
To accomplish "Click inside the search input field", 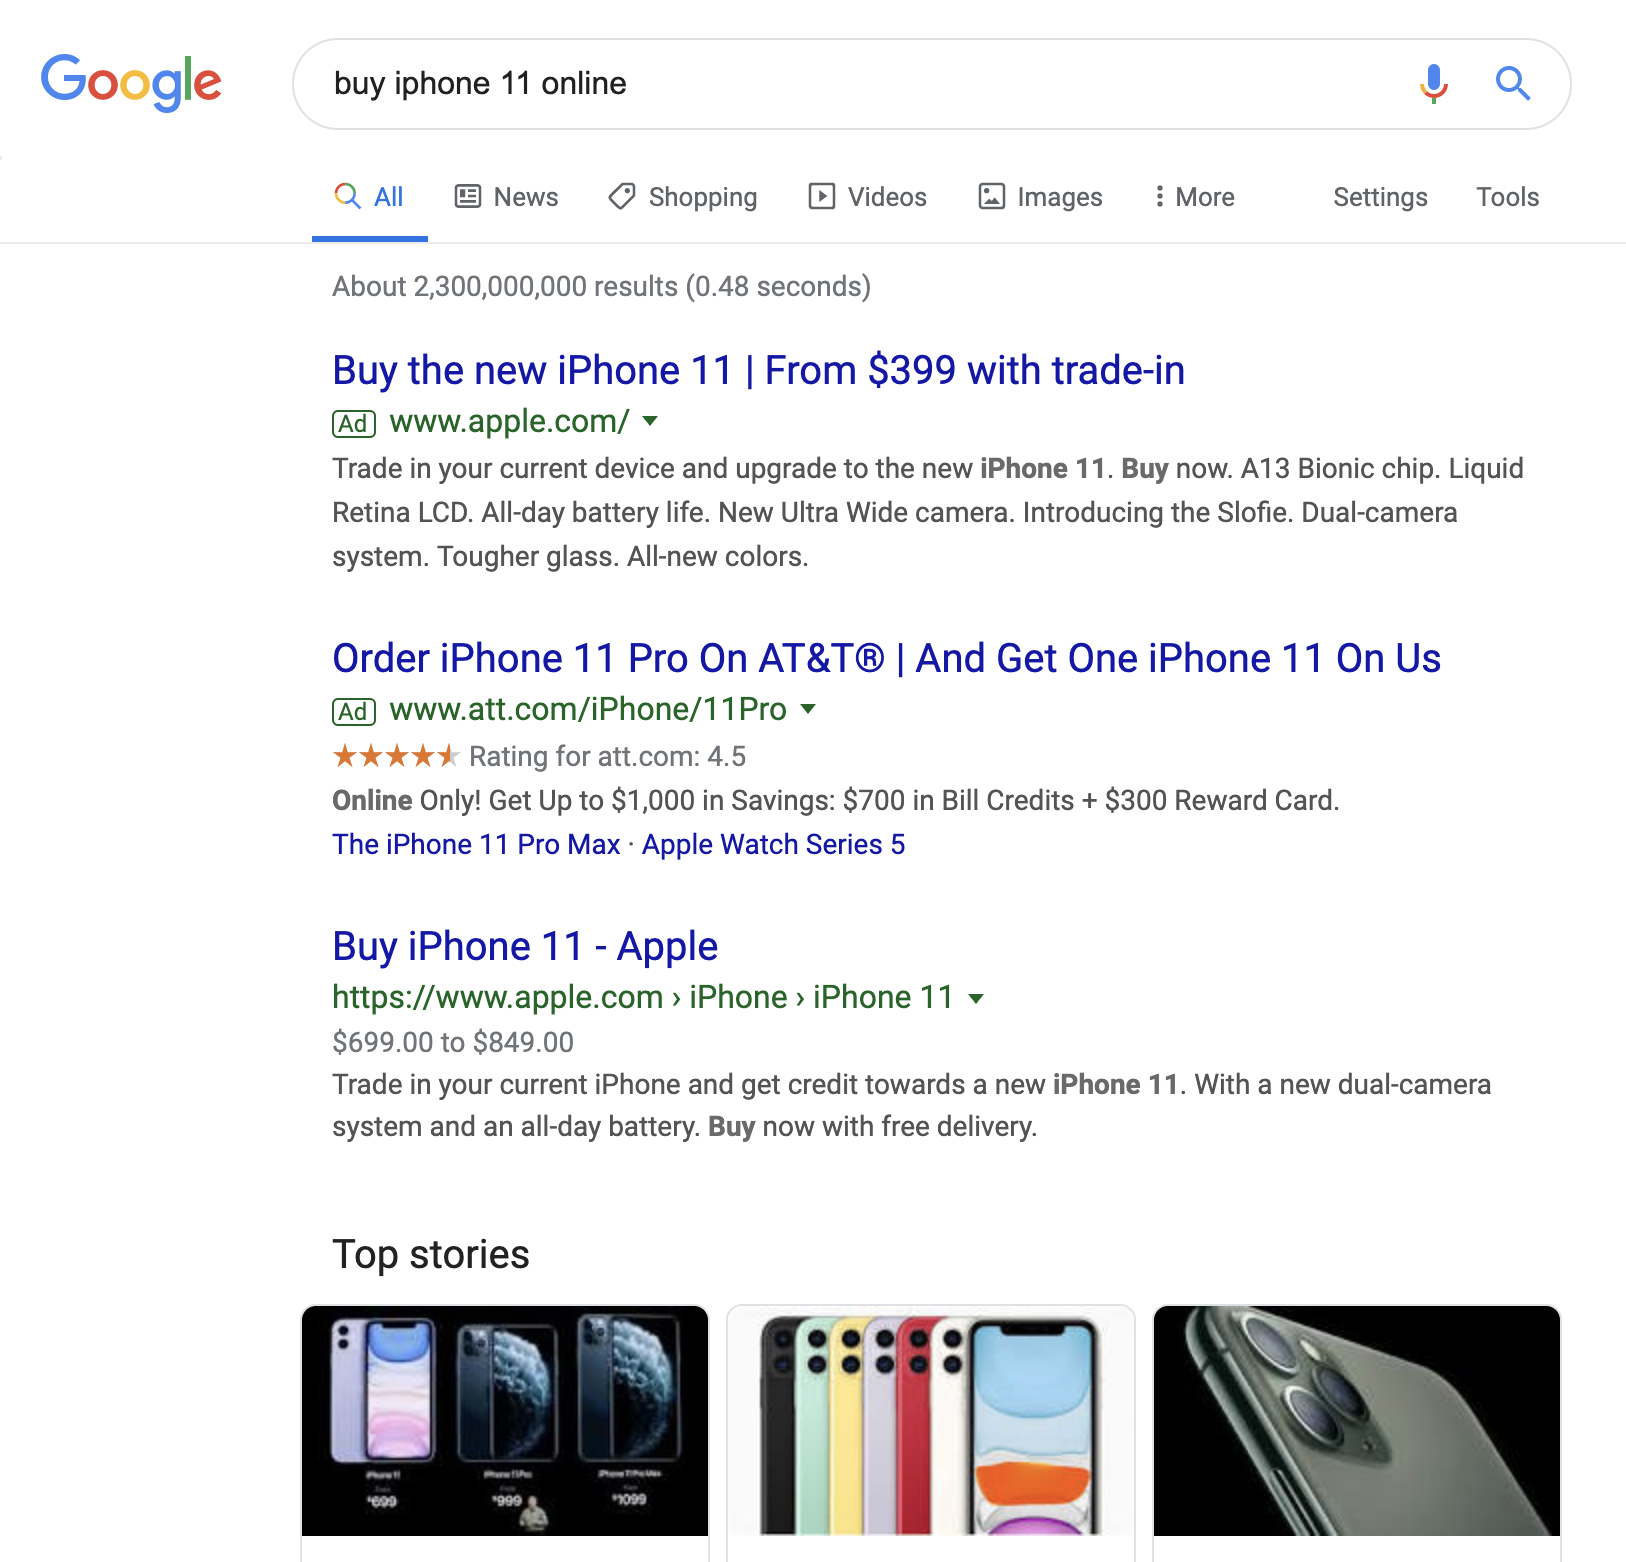I will click(x=800, y=84).
